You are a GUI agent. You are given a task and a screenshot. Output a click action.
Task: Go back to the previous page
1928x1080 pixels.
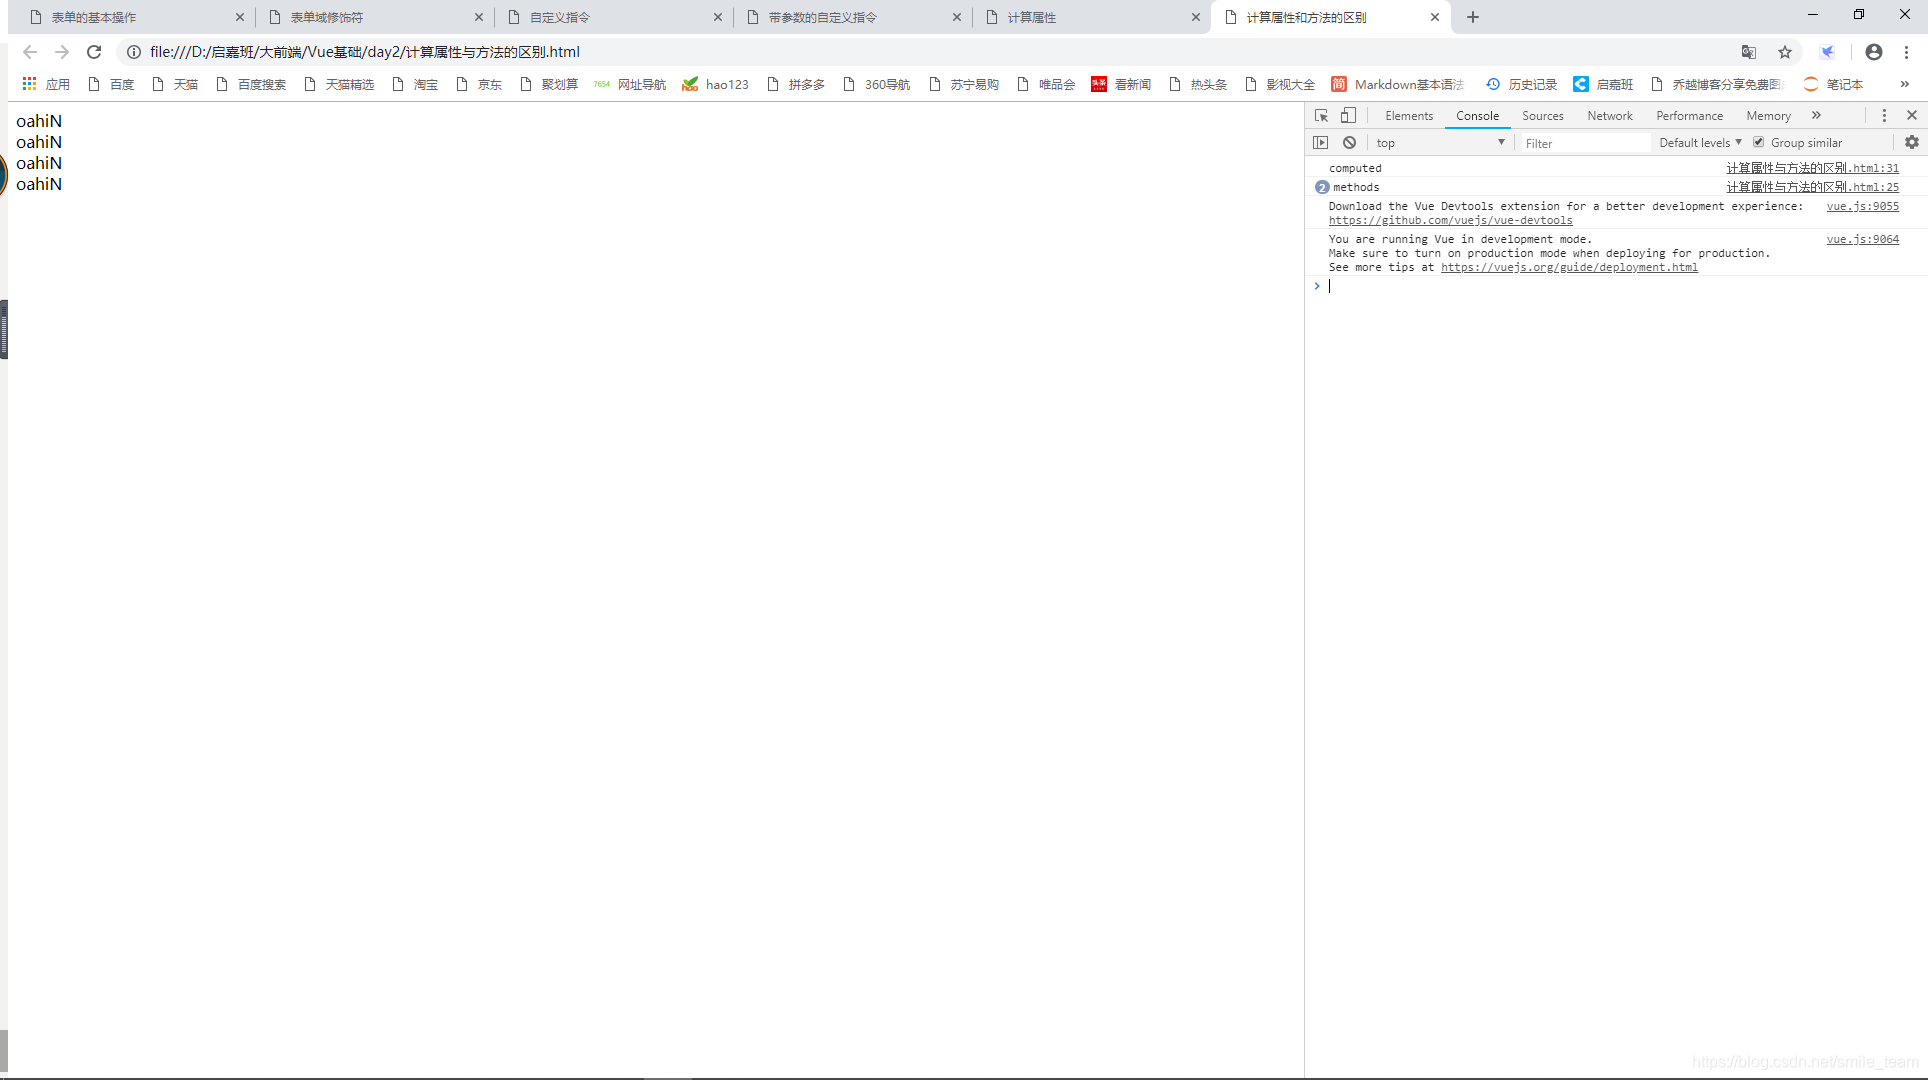click(x=30, y=52)
